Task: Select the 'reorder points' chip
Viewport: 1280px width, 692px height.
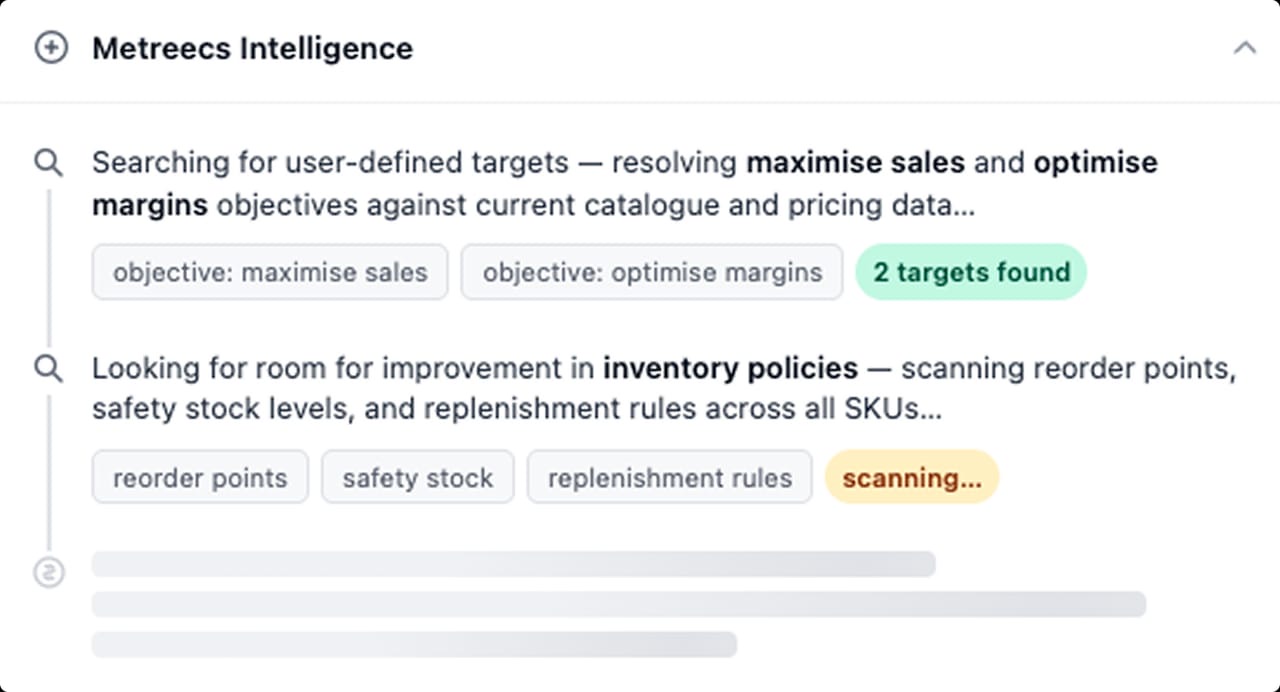Action: click(200, 477)
